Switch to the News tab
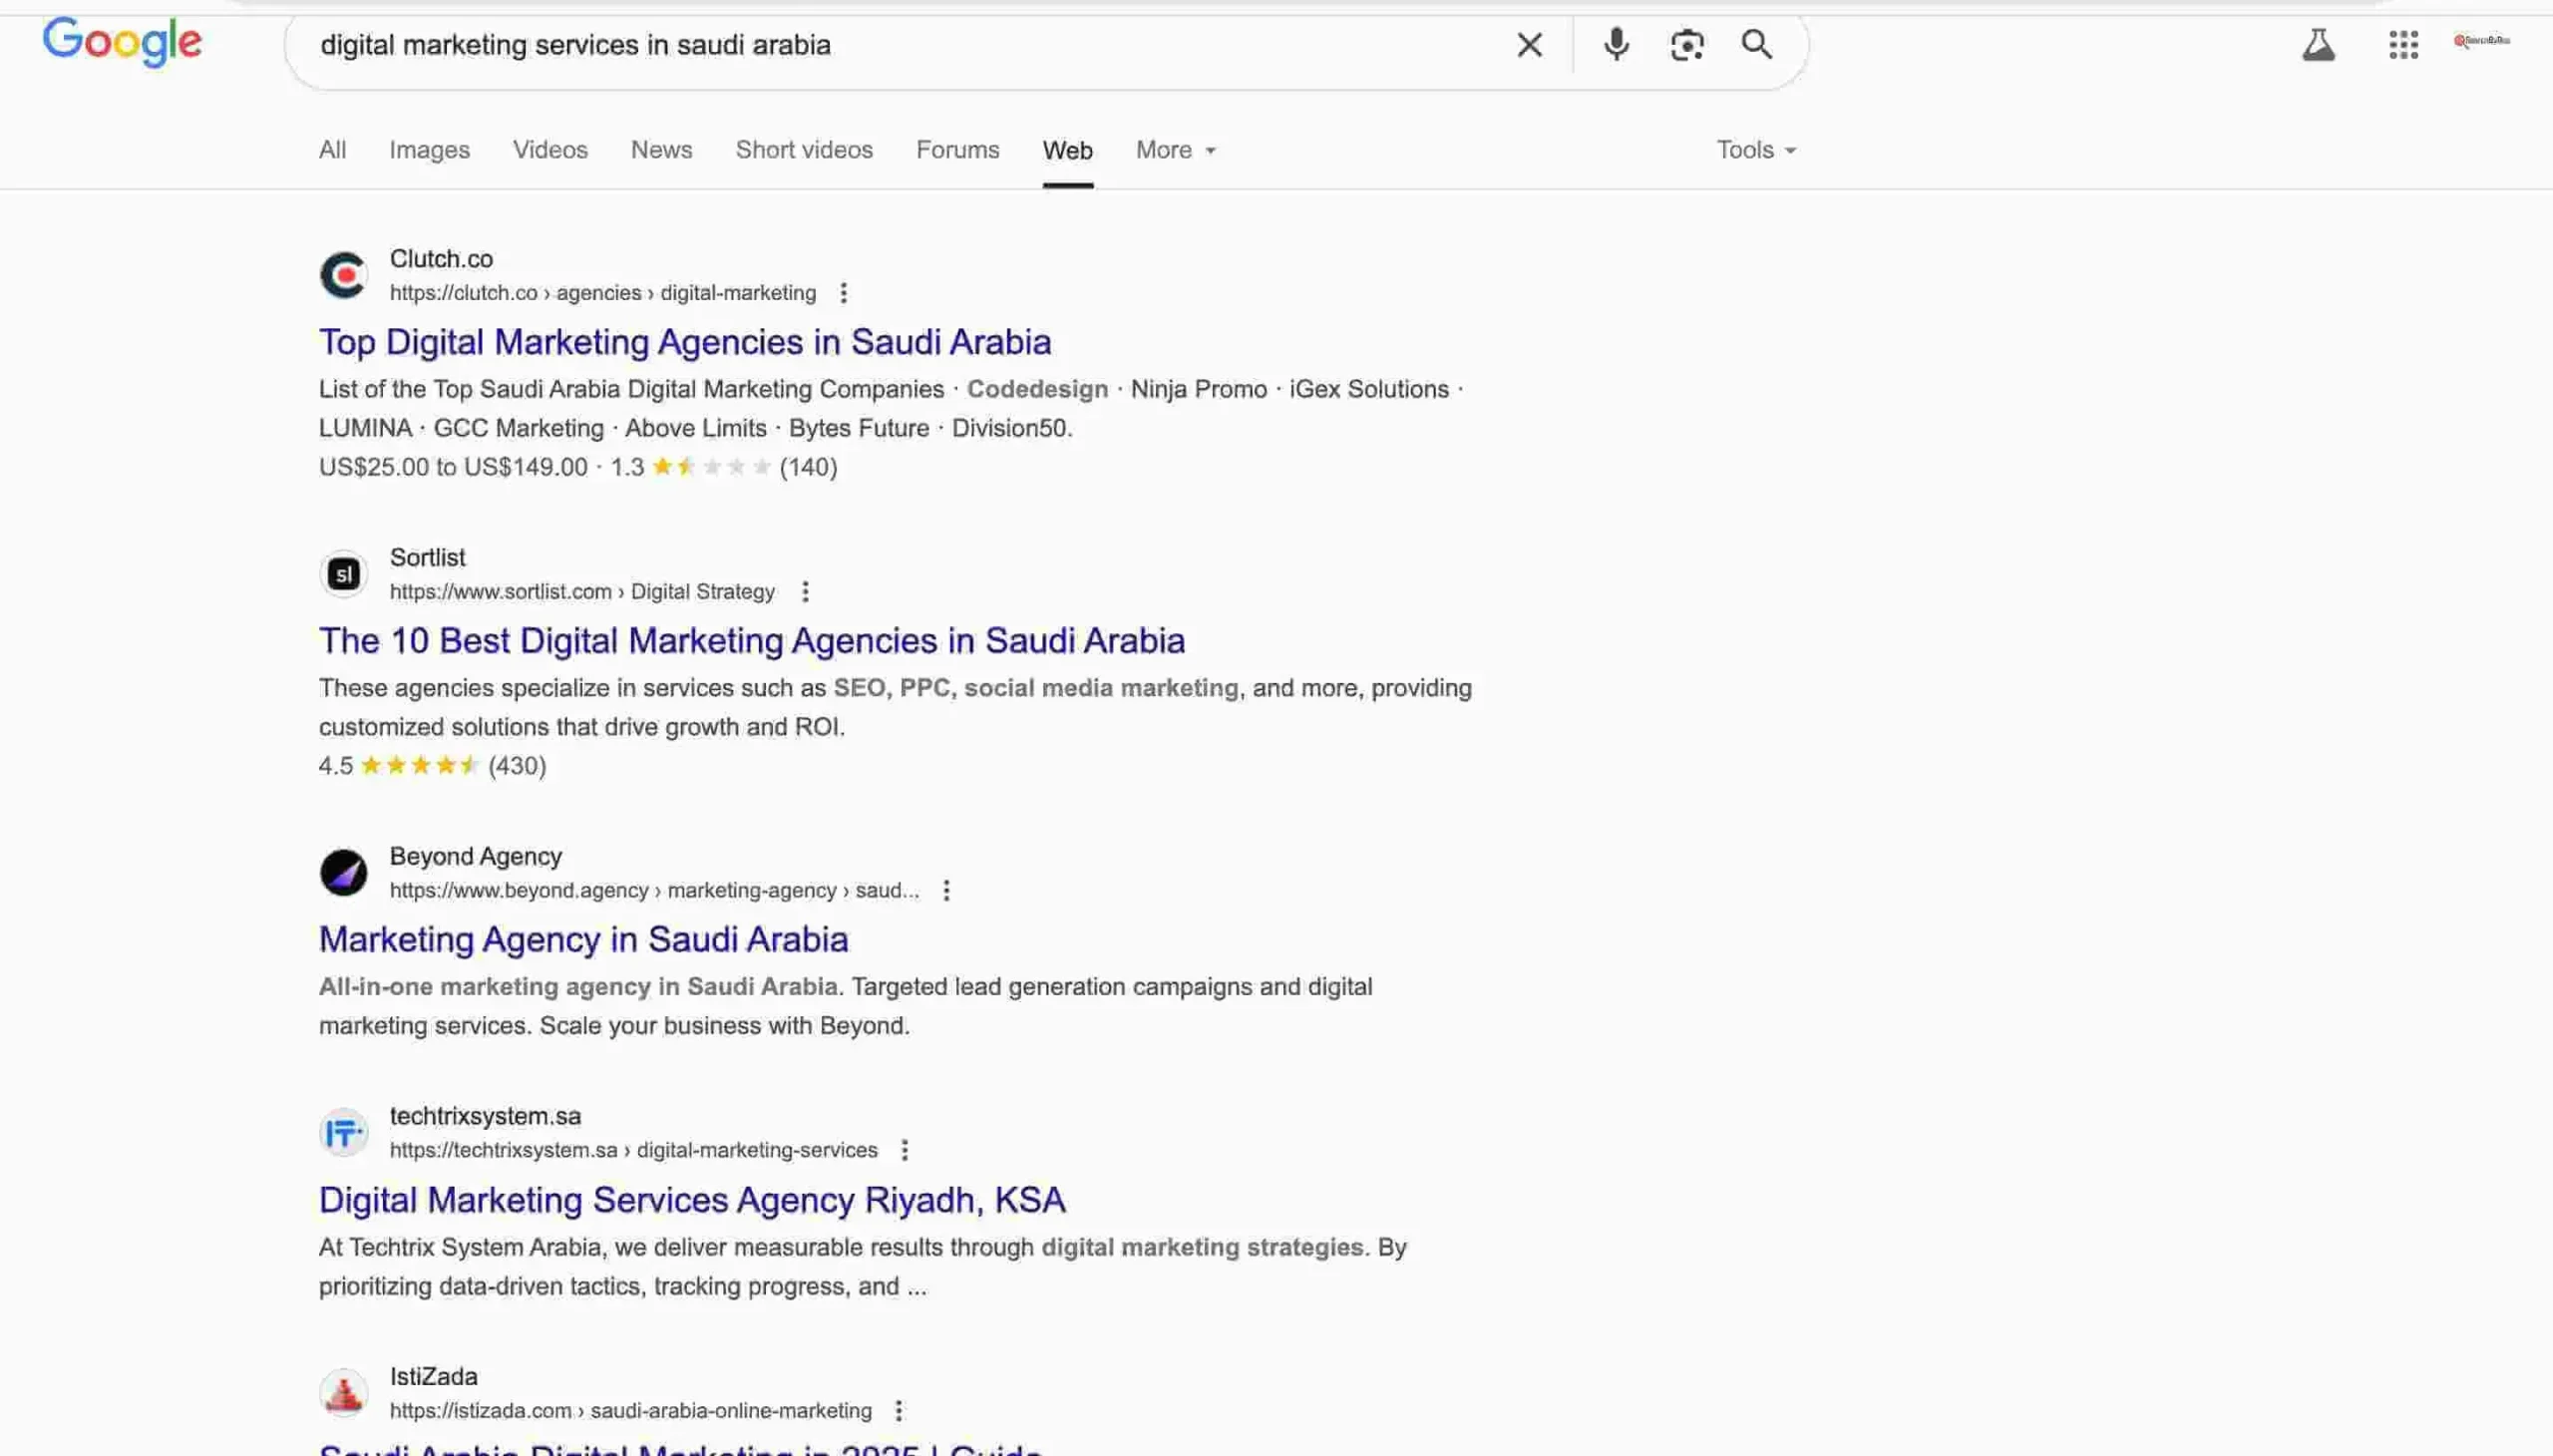 [x=660, y=149]
